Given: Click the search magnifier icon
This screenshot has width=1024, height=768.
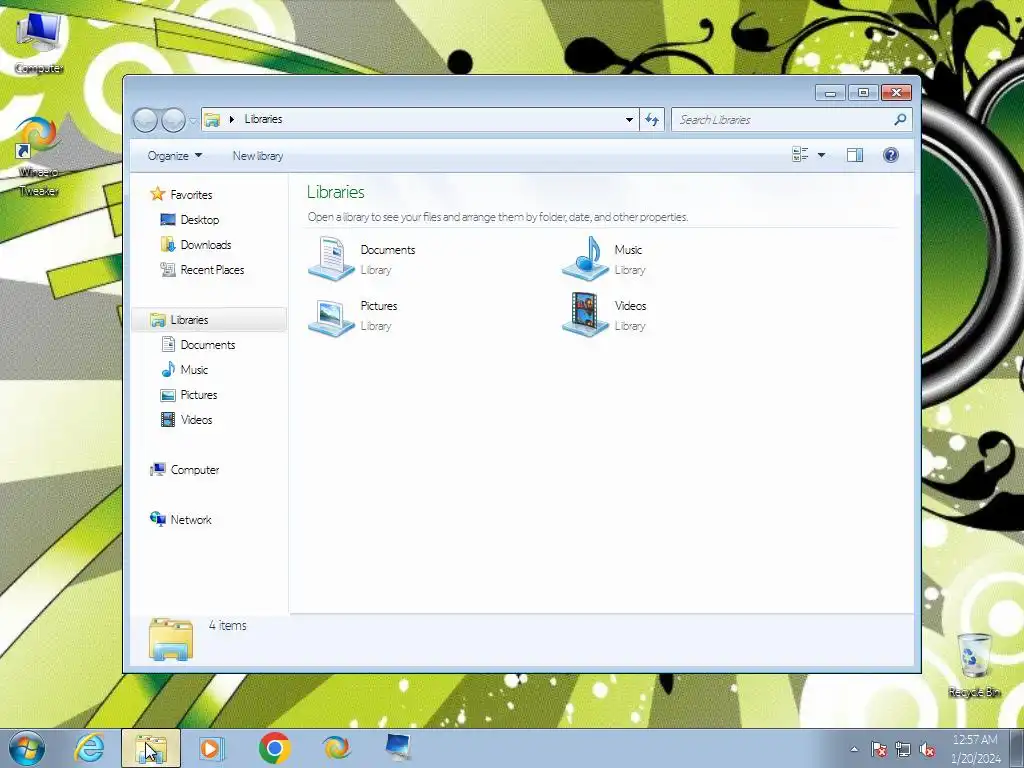Looking at the screenshot, I should pyautogui.click(x=900, y=120).
